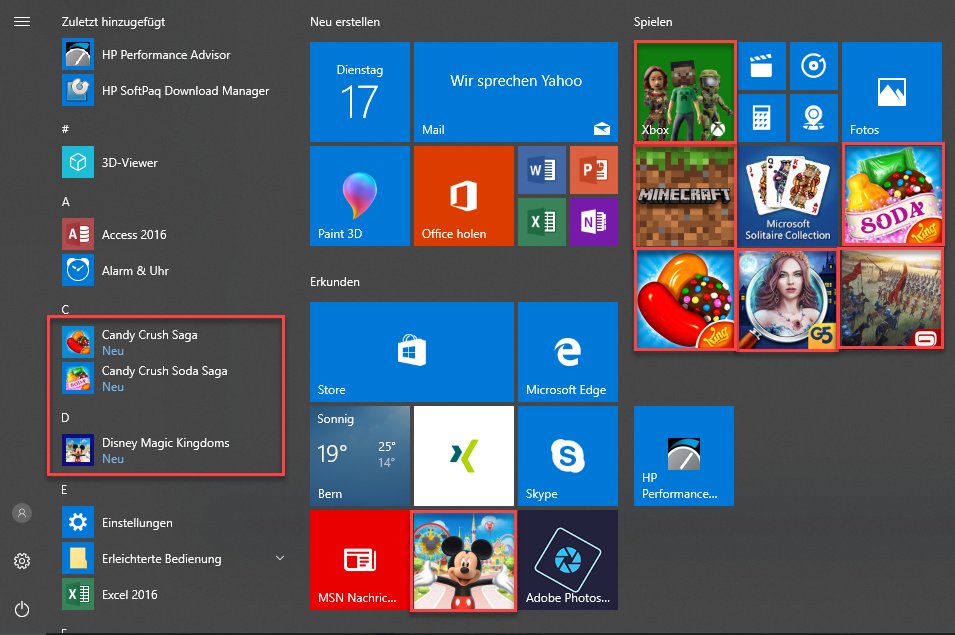The width and height of the screenshot is (955, 635).
Task: Click the Spielen group heading
Action: coord(653,22)
